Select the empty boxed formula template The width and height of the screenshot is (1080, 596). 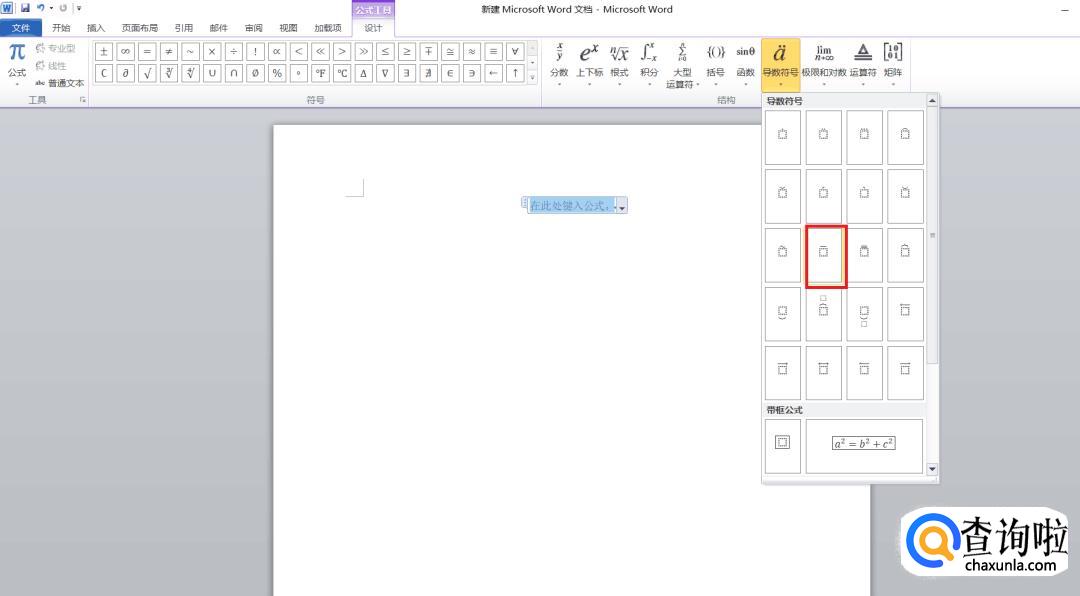pyautogui.click(x=782, y=446)
